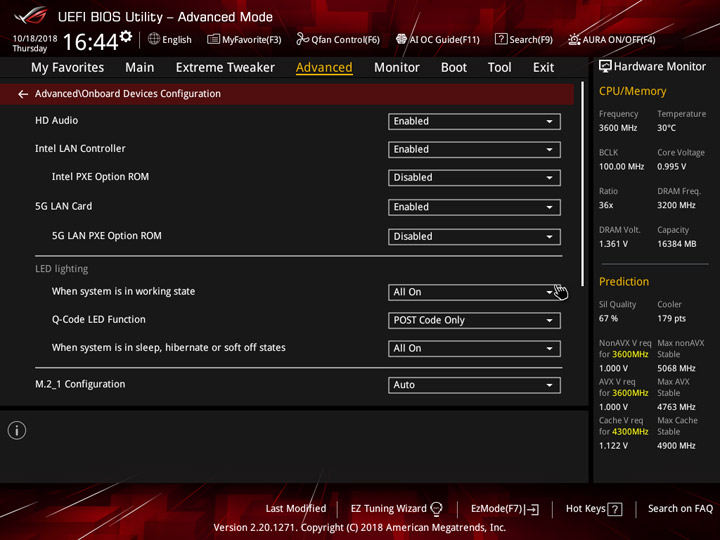Click the settings list scrollbar
Screen dimensions: 720x540
pyautogui.click(x=582, y=184)
